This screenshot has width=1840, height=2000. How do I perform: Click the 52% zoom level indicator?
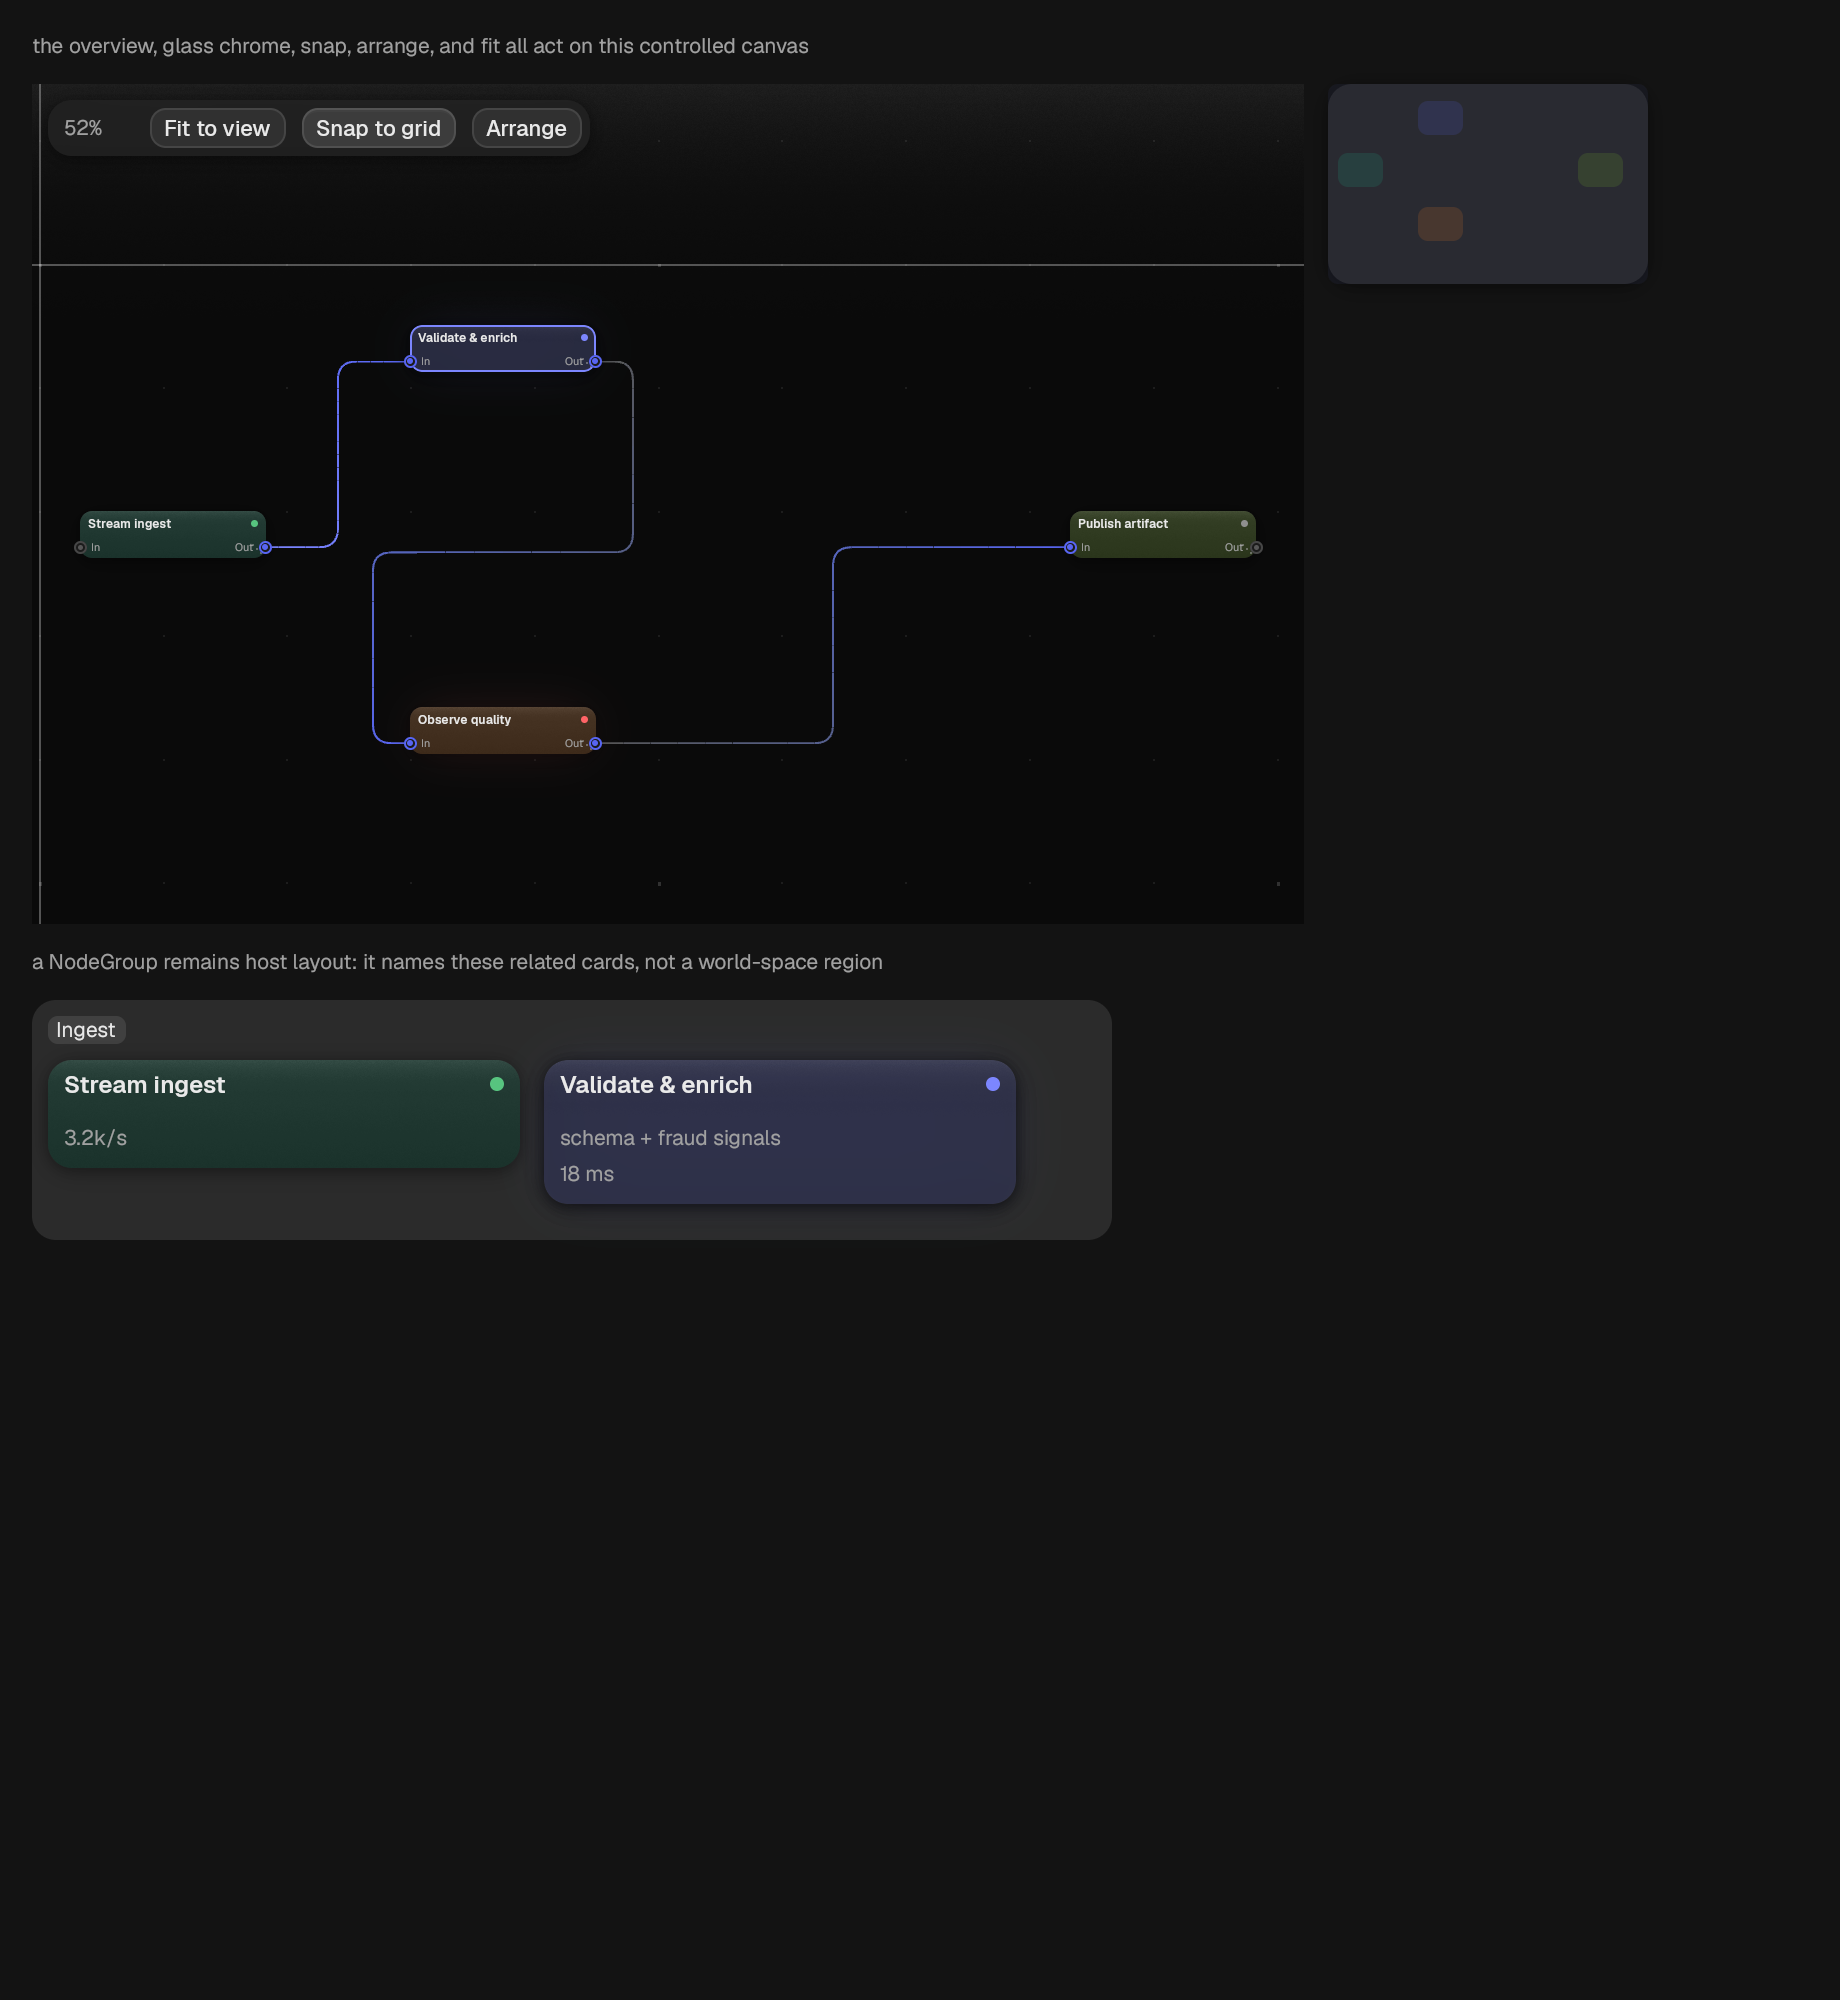pyautogui.click(x=83, y=128)
